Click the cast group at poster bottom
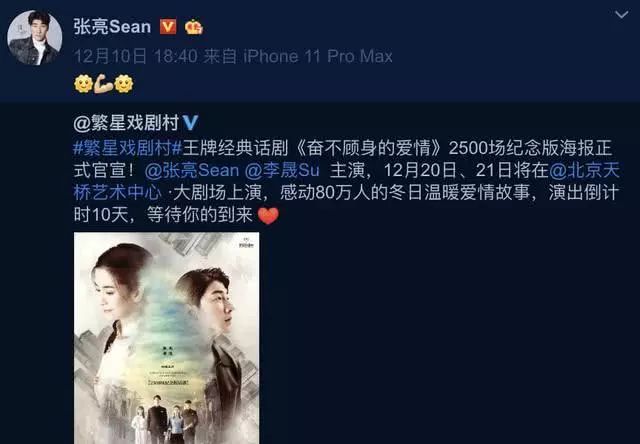 click(x=164, y=418)
